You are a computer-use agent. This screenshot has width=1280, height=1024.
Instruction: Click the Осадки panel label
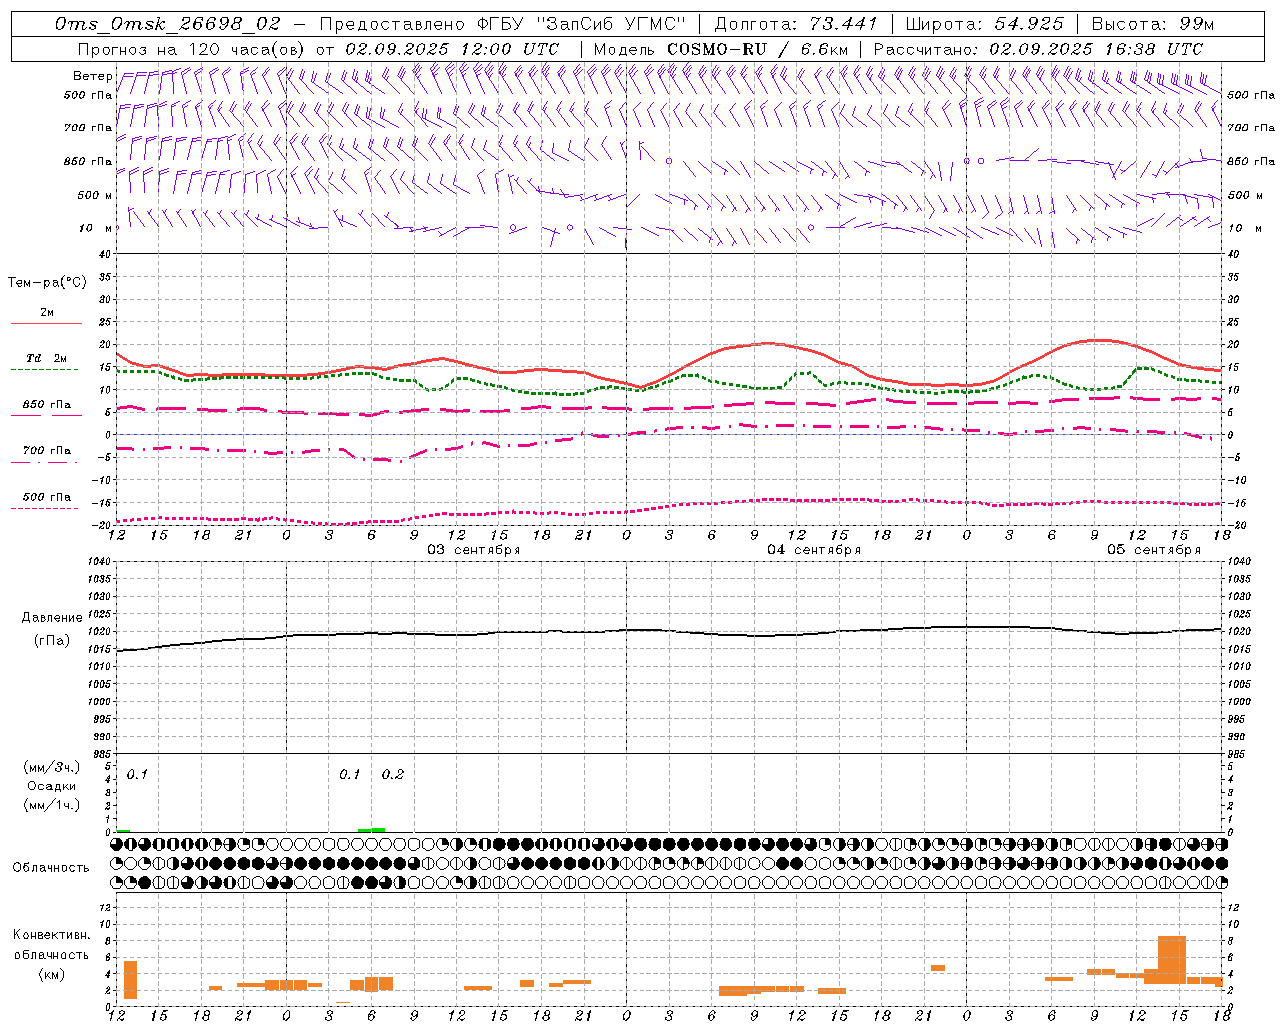(x=51, y=786)
